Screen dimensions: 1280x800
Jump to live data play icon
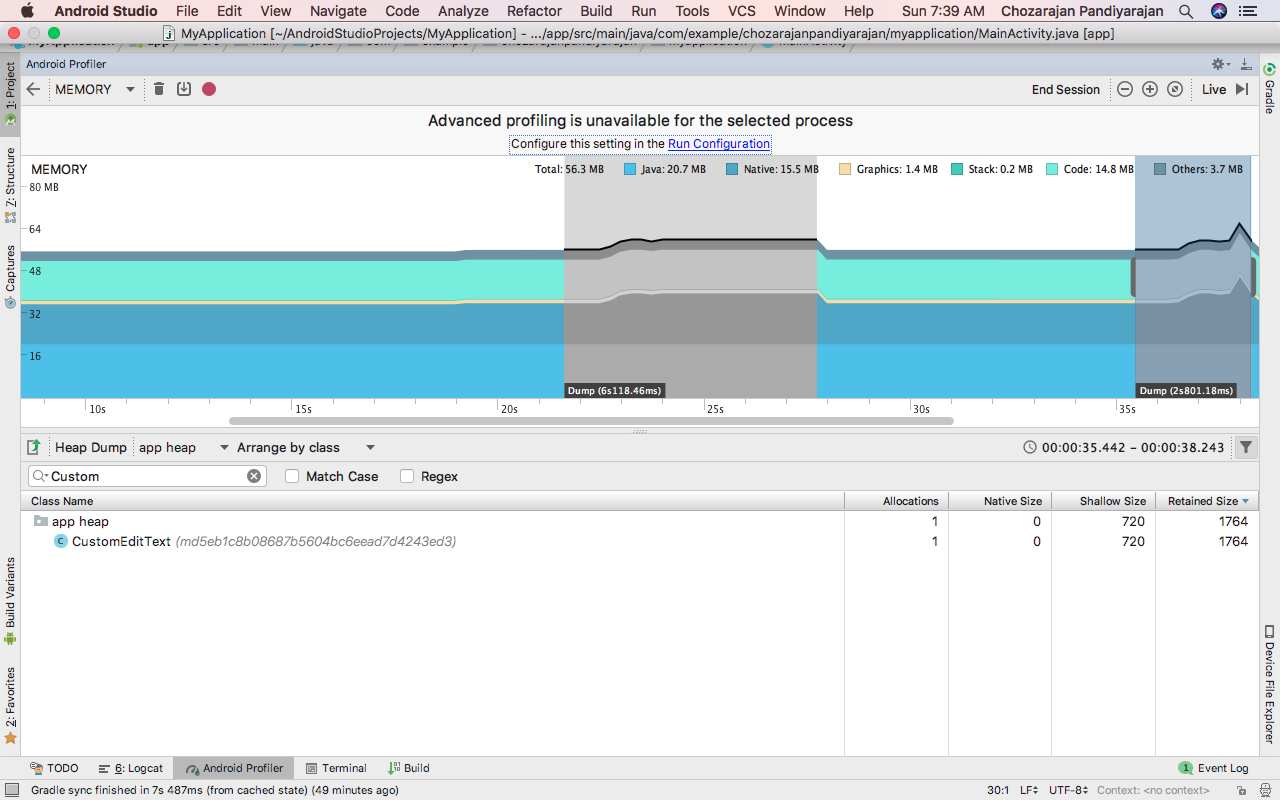(1242, 89)
